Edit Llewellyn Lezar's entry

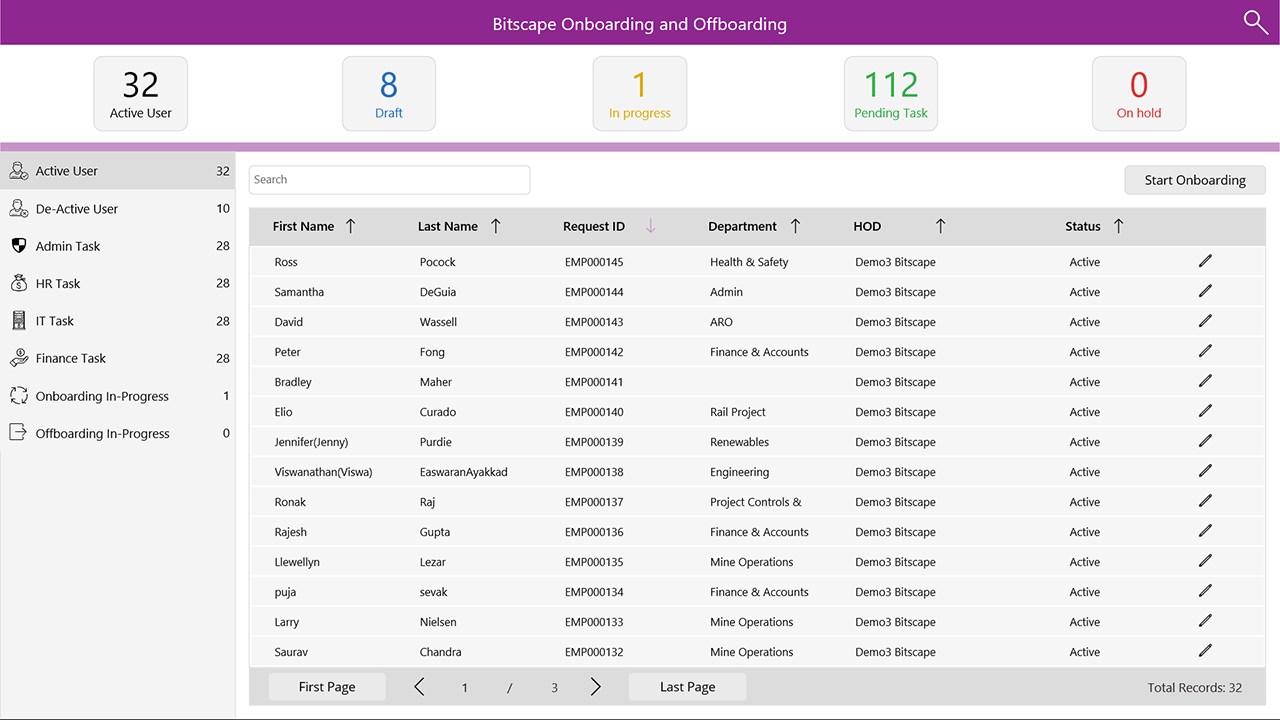(x=1205, y=561)
